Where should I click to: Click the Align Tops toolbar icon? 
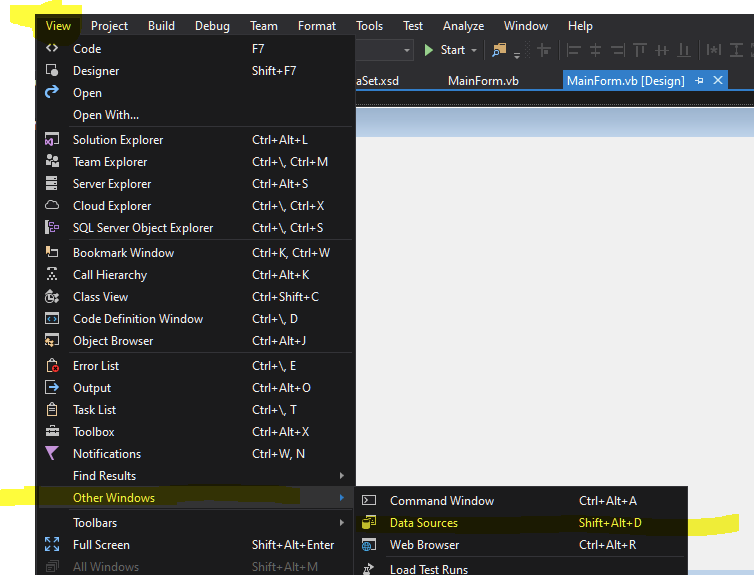(640, 50)
